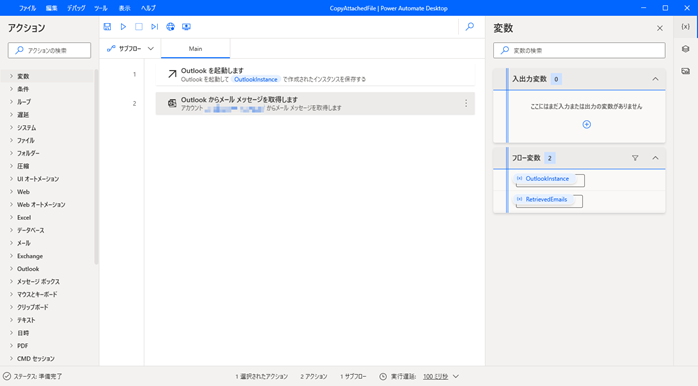Click the Outlook launch action icon
This screenshot has height=386, width=698.
point(172,74)
